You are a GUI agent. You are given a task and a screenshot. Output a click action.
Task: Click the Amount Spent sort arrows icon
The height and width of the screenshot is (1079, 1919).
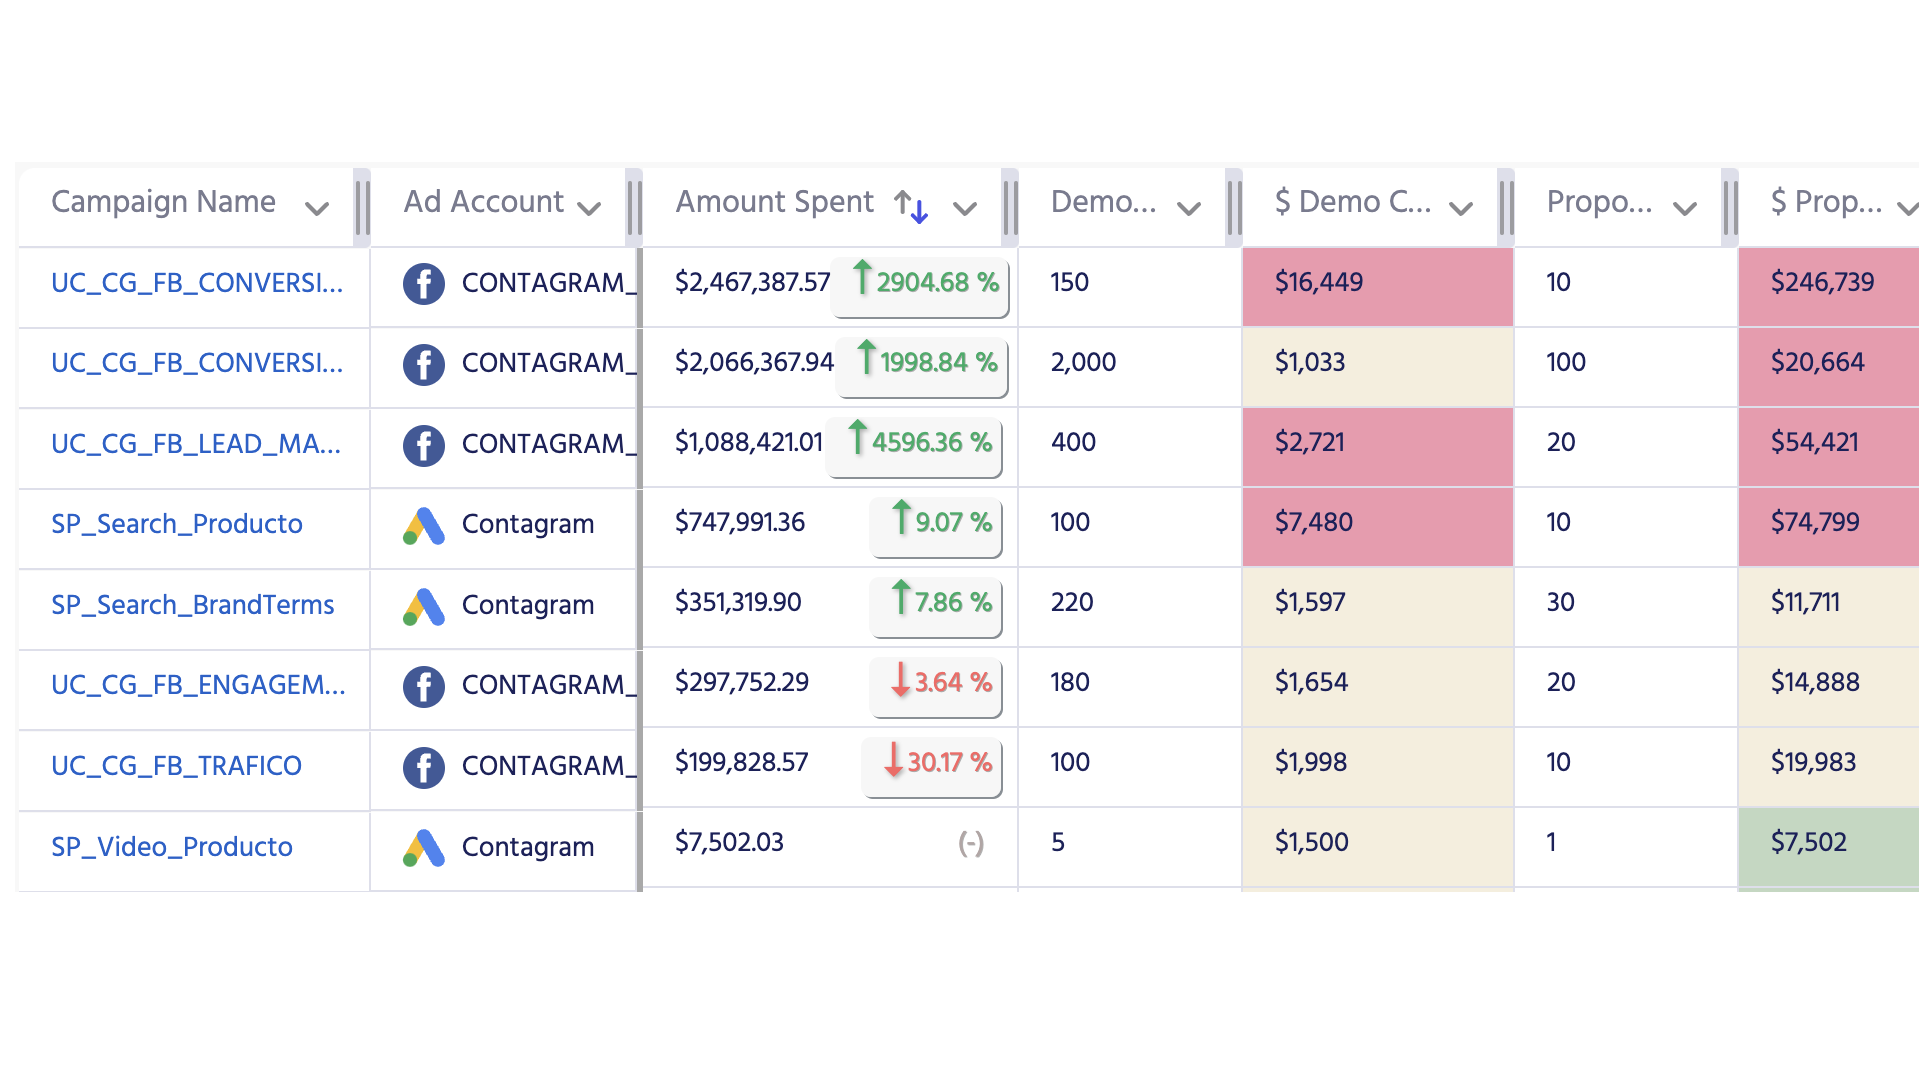911,206
